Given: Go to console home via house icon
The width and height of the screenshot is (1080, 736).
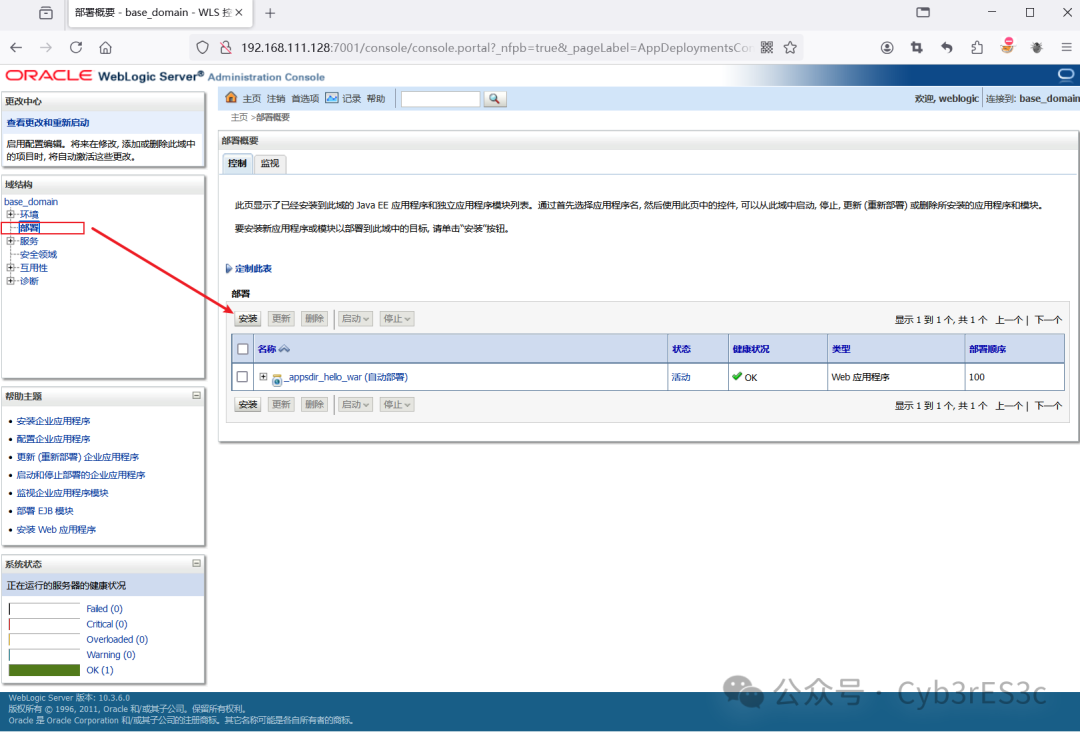Looking at the screenshot, I should [231, 98].
